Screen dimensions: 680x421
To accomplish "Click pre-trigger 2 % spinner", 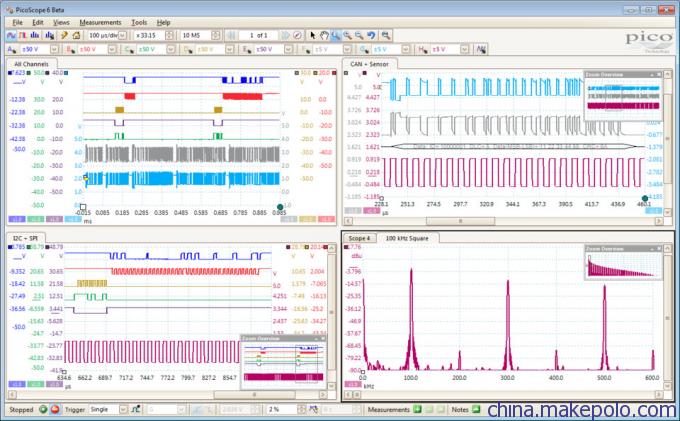I will [301, 409].
